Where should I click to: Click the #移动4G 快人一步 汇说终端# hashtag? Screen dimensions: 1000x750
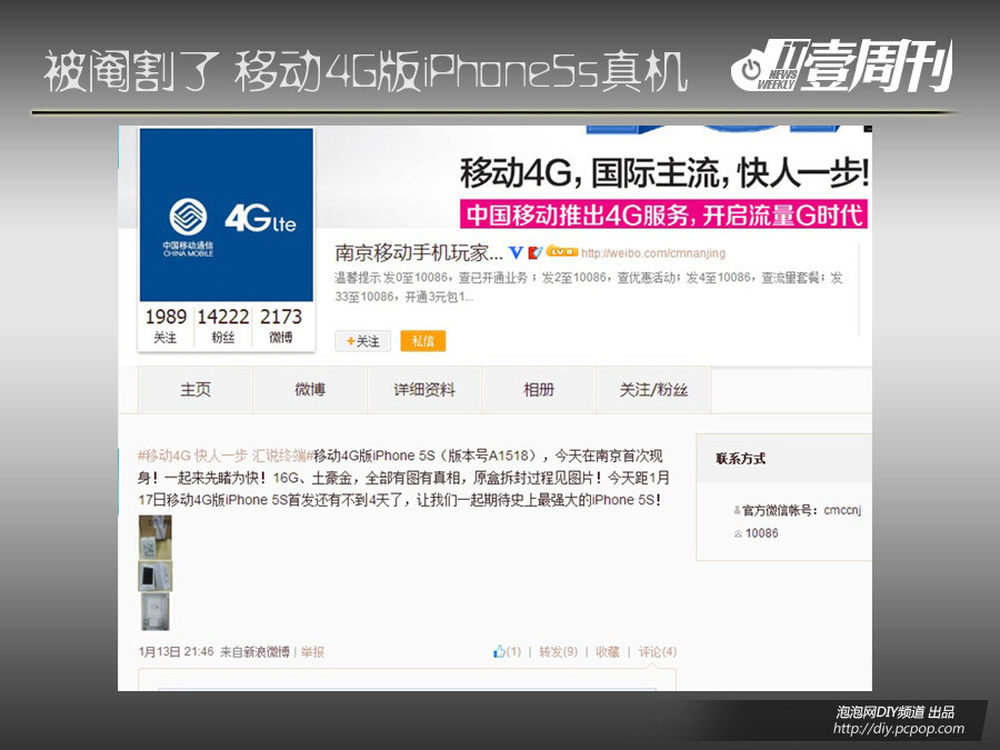(226, 456)
